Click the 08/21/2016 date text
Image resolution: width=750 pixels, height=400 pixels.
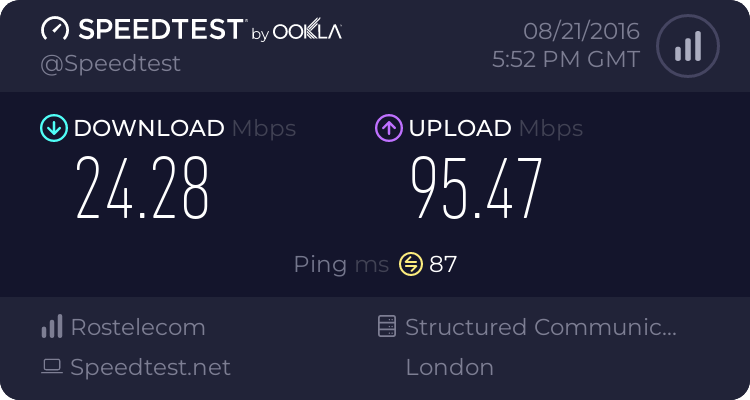point(581,32)
